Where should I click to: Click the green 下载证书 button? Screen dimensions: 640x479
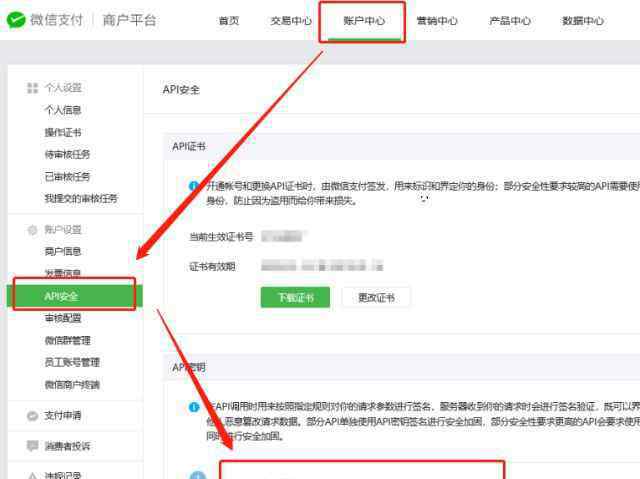point(294,298)
